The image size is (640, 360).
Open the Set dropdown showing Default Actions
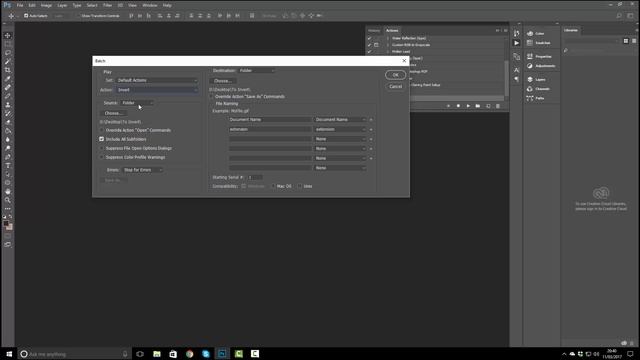coord(157,80)
